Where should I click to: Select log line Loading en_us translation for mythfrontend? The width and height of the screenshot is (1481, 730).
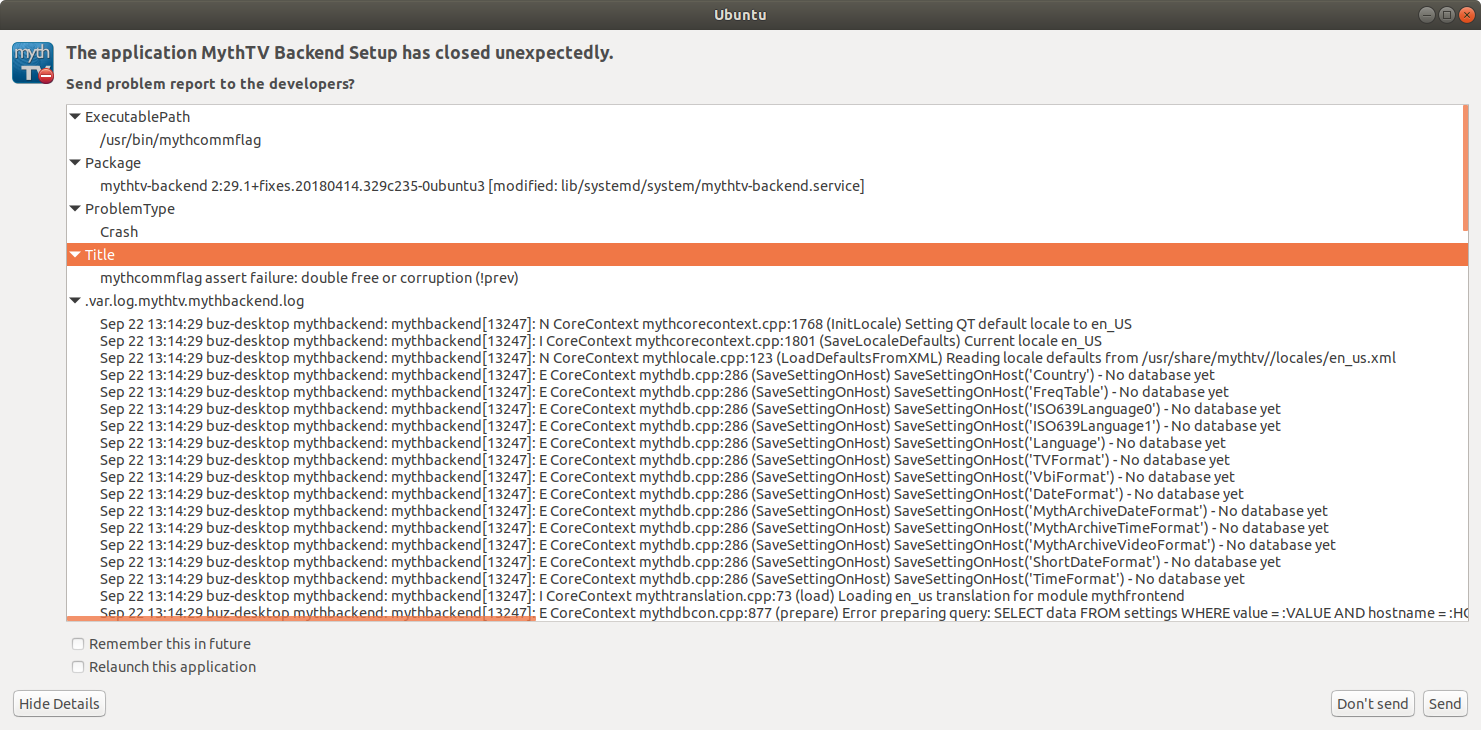click(642, 596)
